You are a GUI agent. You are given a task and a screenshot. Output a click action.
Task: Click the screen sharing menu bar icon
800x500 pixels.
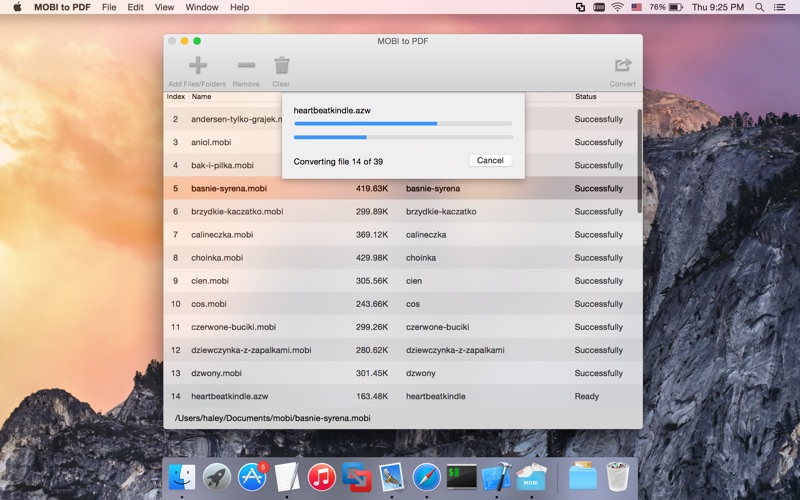pyautogui.click(x=580, y=7)
